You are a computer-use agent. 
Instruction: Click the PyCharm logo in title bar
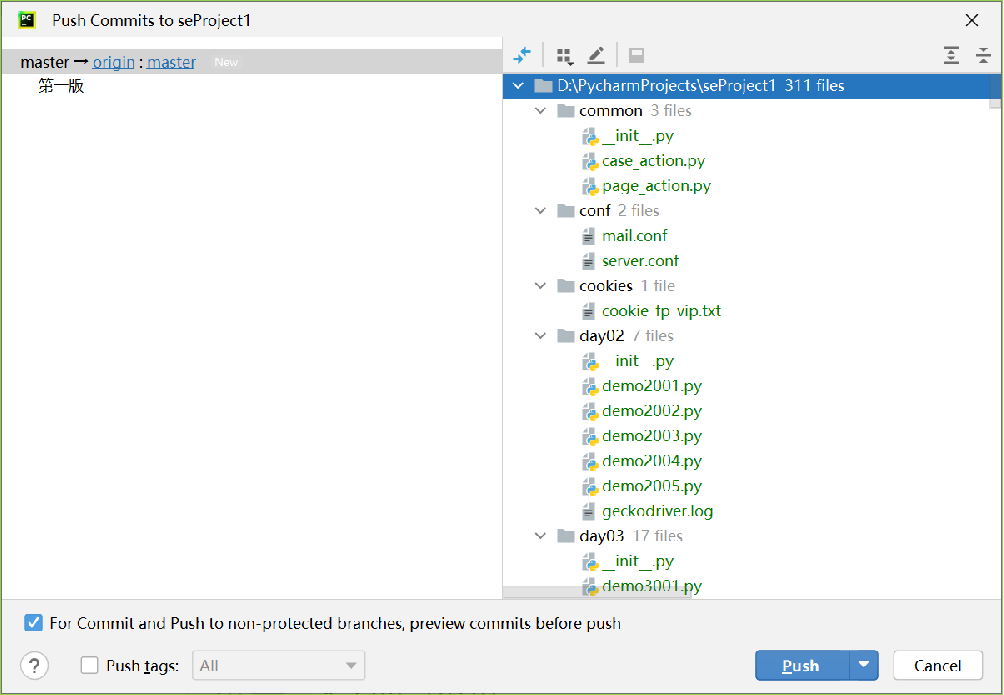(27, 20)
